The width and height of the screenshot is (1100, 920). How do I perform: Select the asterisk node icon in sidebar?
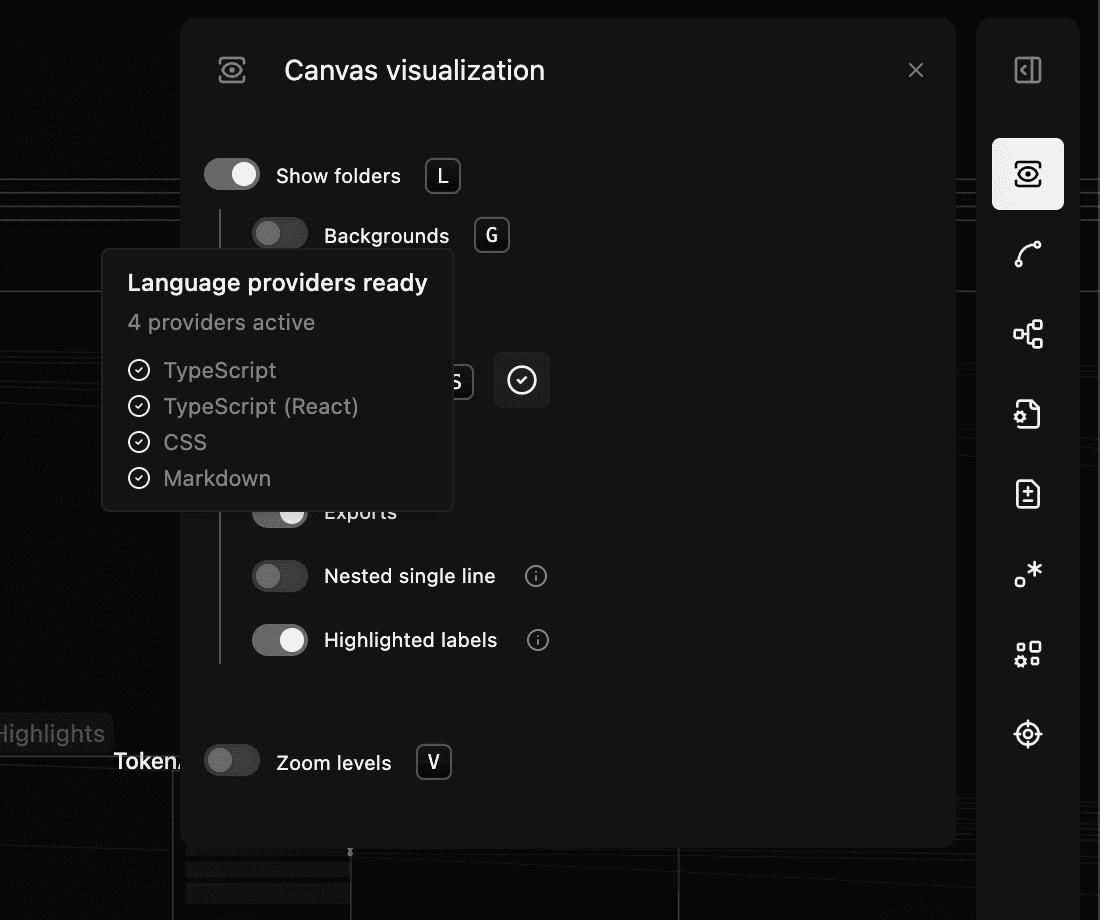point(1027,573)
